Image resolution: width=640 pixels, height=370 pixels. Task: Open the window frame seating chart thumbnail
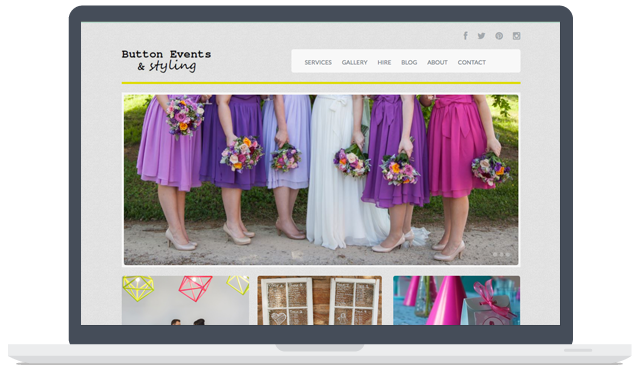(320, 300)
